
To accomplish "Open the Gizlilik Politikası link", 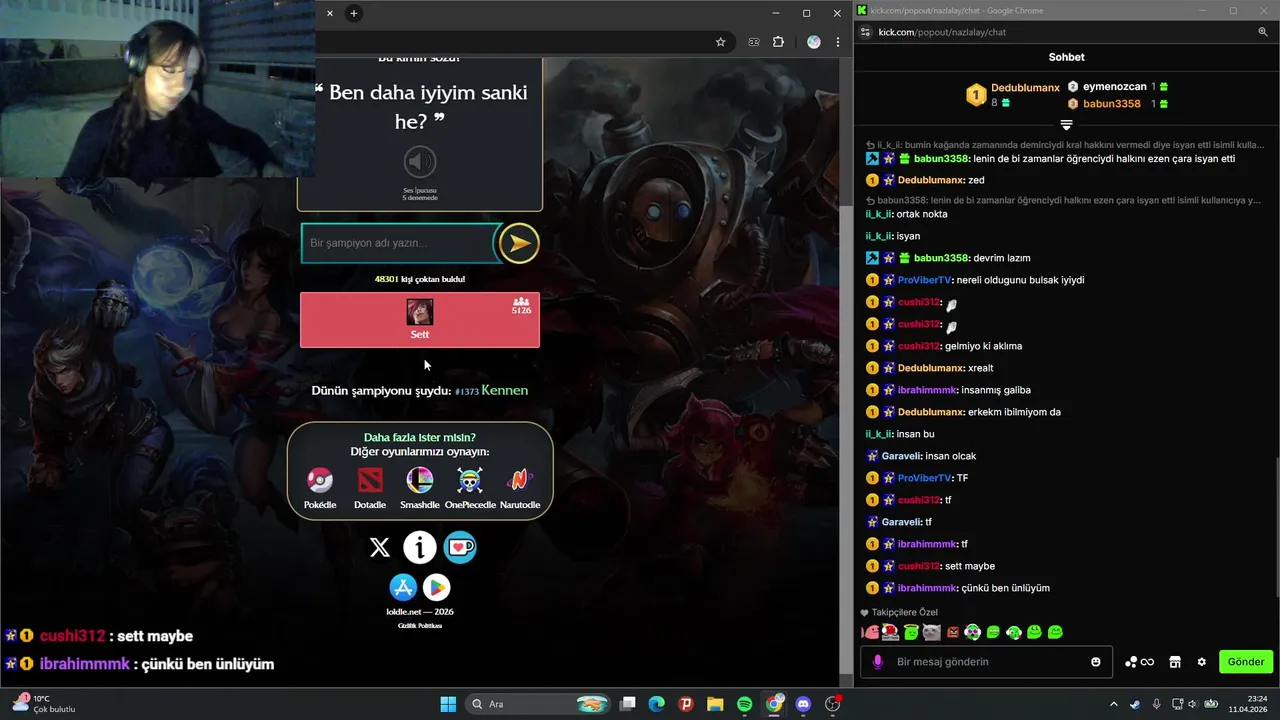I will coord(420,625).
